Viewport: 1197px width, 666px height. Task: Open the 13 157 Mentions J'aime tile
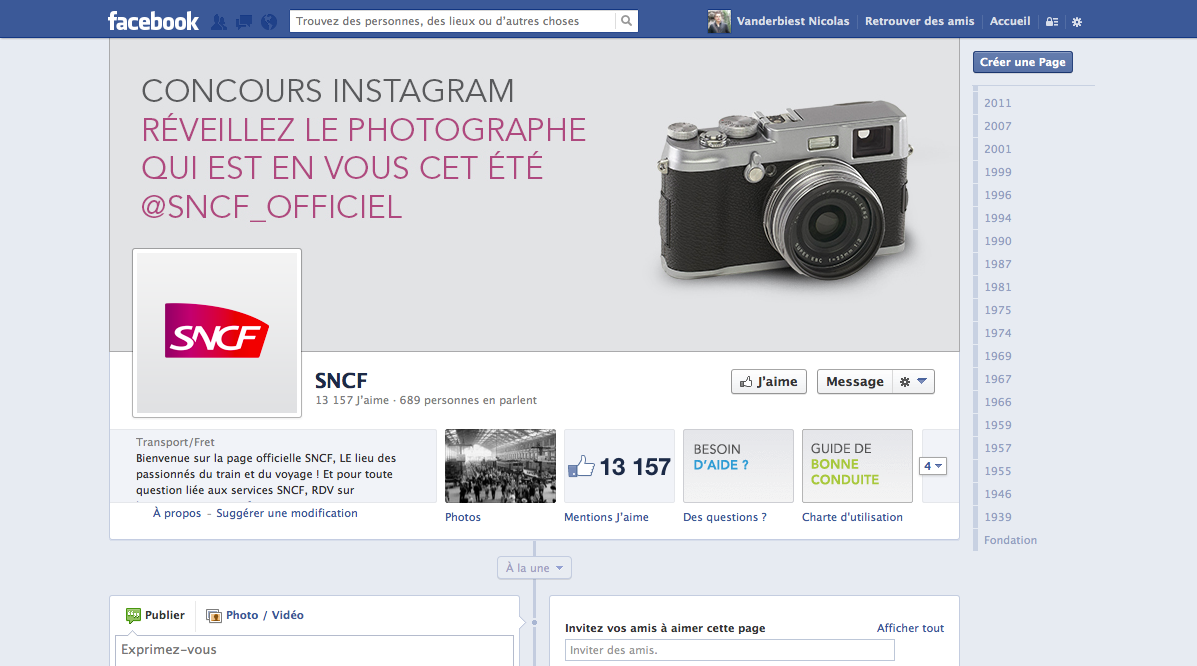click(619, 466)
